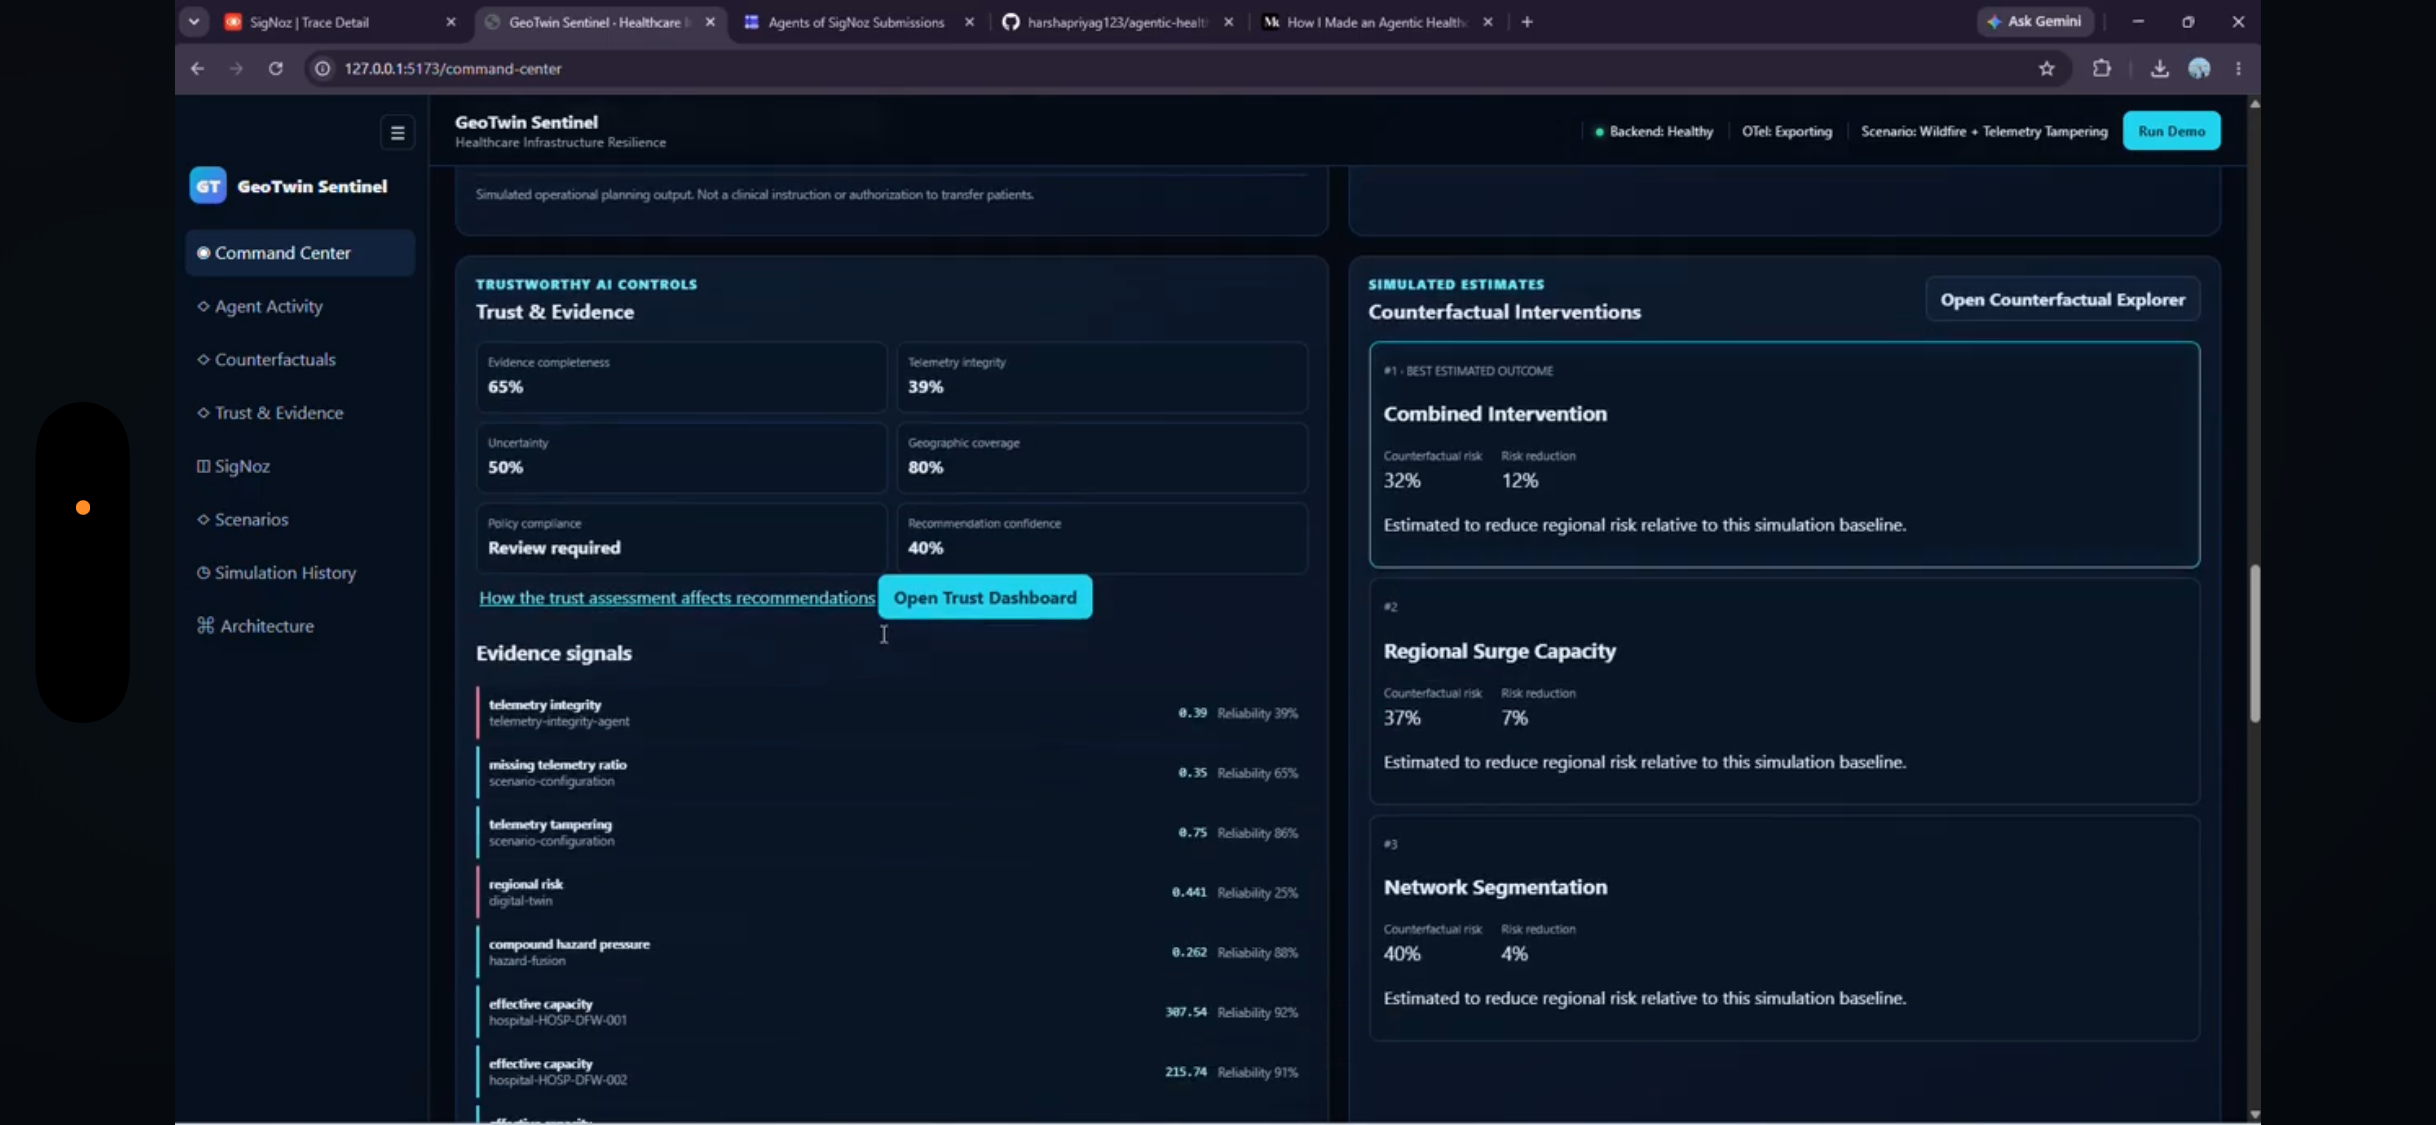Click Ask Gemini button

(x=2035, y=21)
